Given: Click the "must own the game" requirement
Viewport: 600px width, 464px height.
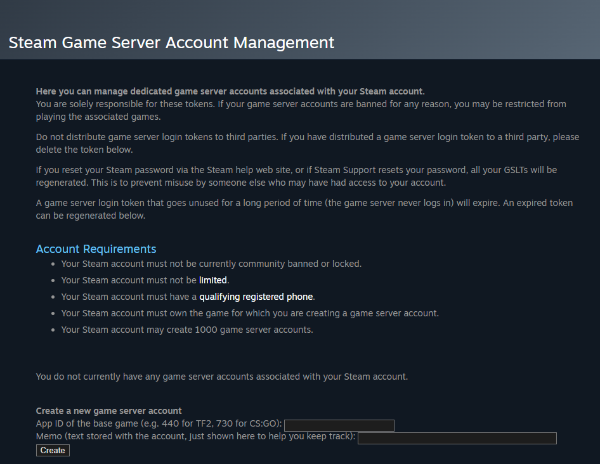Looking at the screenshot, I should [249, 313].
